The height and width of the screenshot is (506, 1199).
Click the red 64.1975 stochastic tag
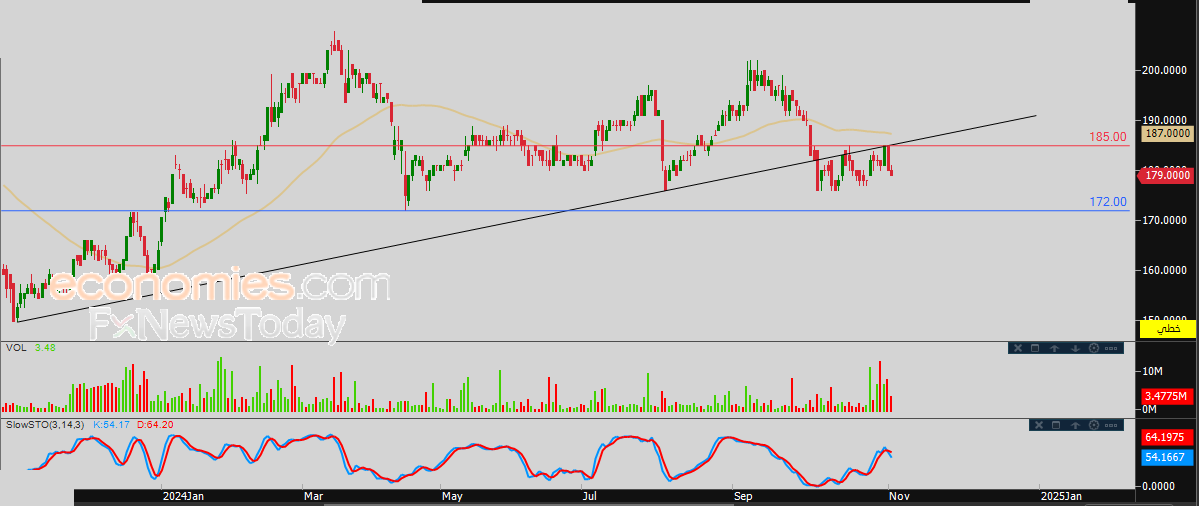point(1168,438)
